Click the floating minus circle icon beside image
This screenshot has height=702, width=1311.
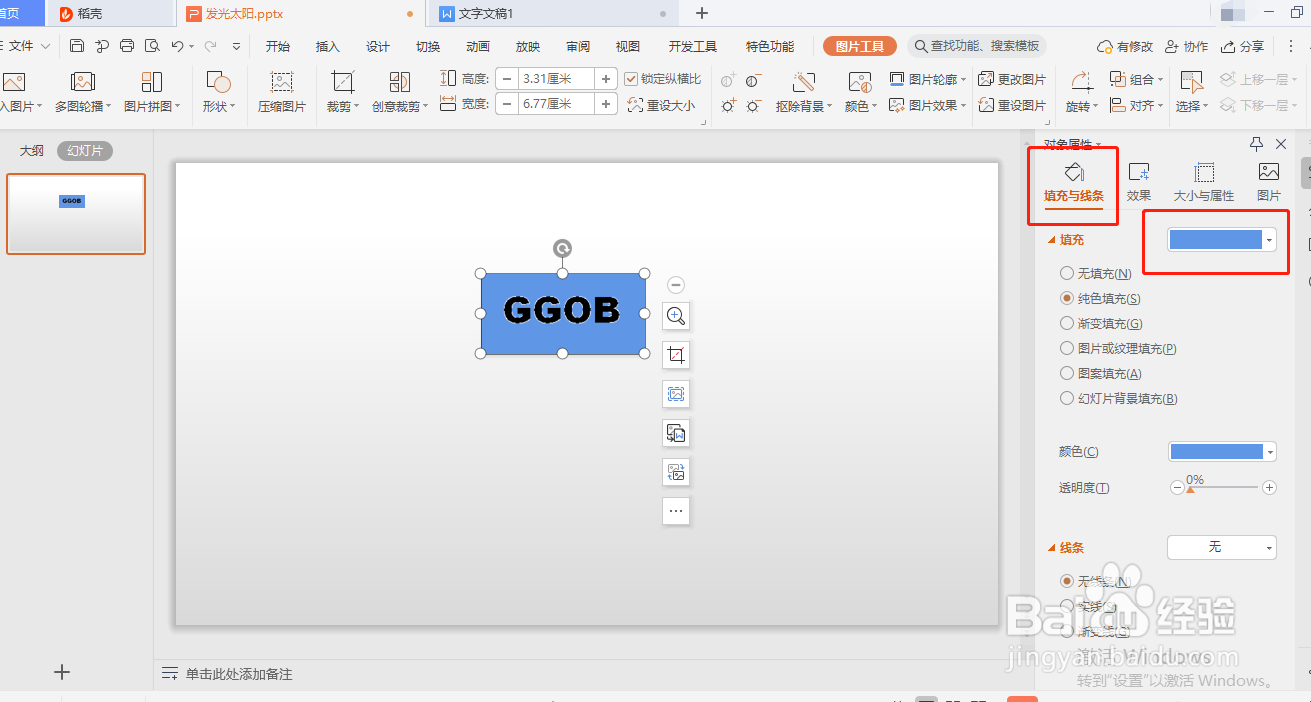676,285
